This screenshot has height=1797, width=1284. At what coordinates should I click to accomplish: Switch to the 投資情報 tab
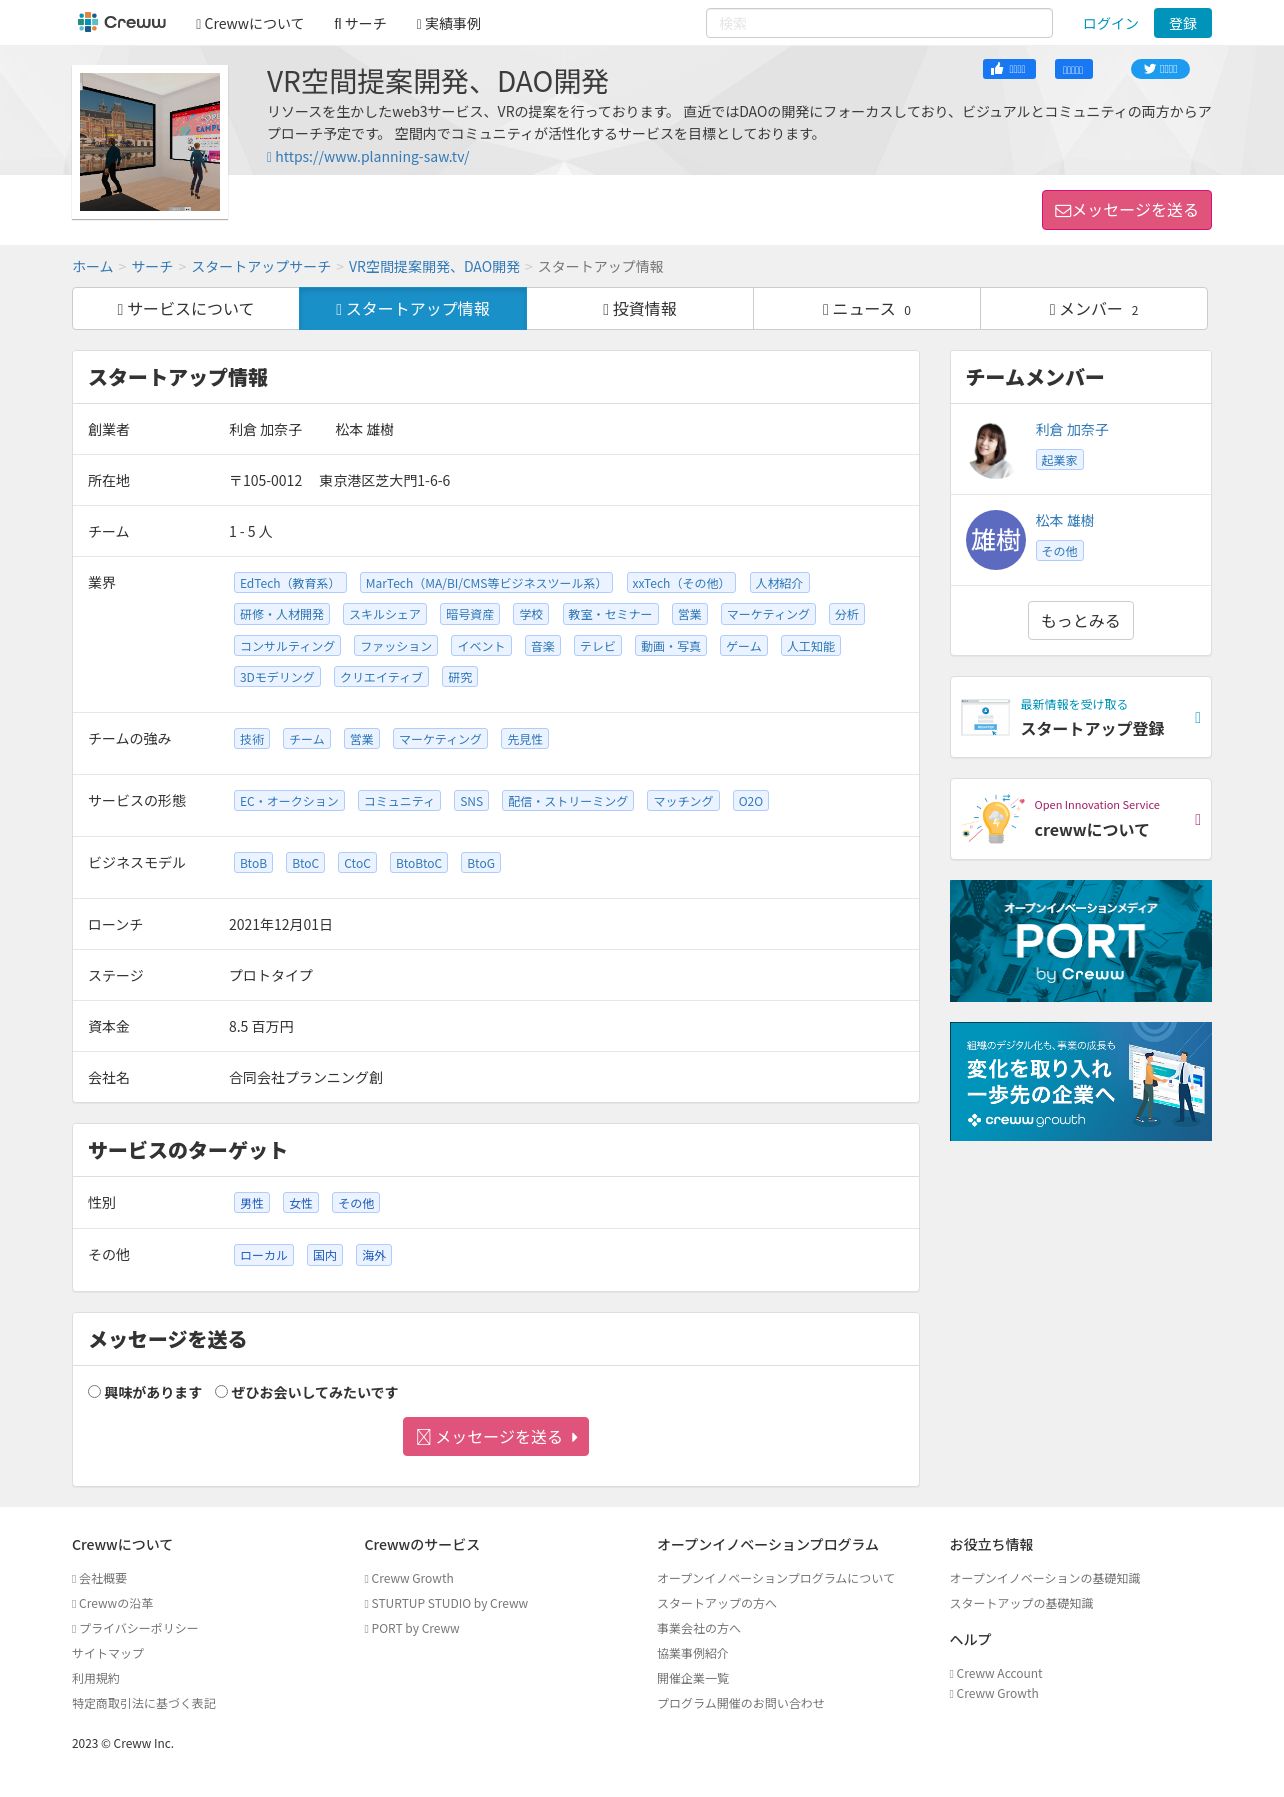[x=640, y=309]
